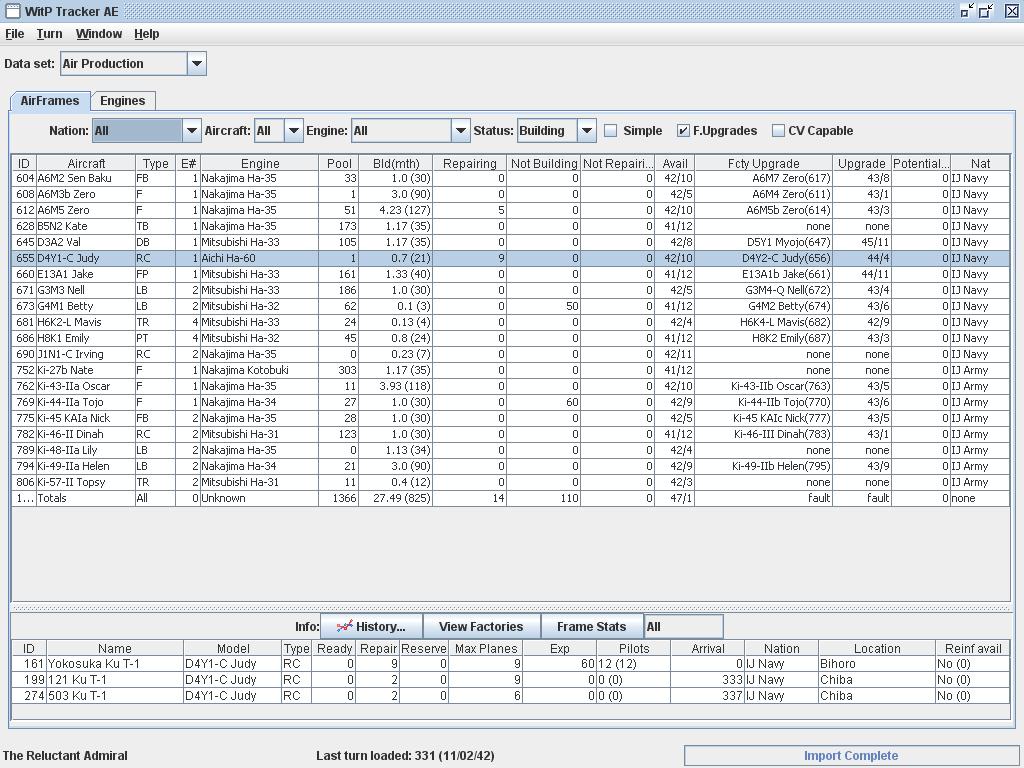Open the Window menu
The width and height of the screenshot is (1024, 768).
tap(99, 34)
